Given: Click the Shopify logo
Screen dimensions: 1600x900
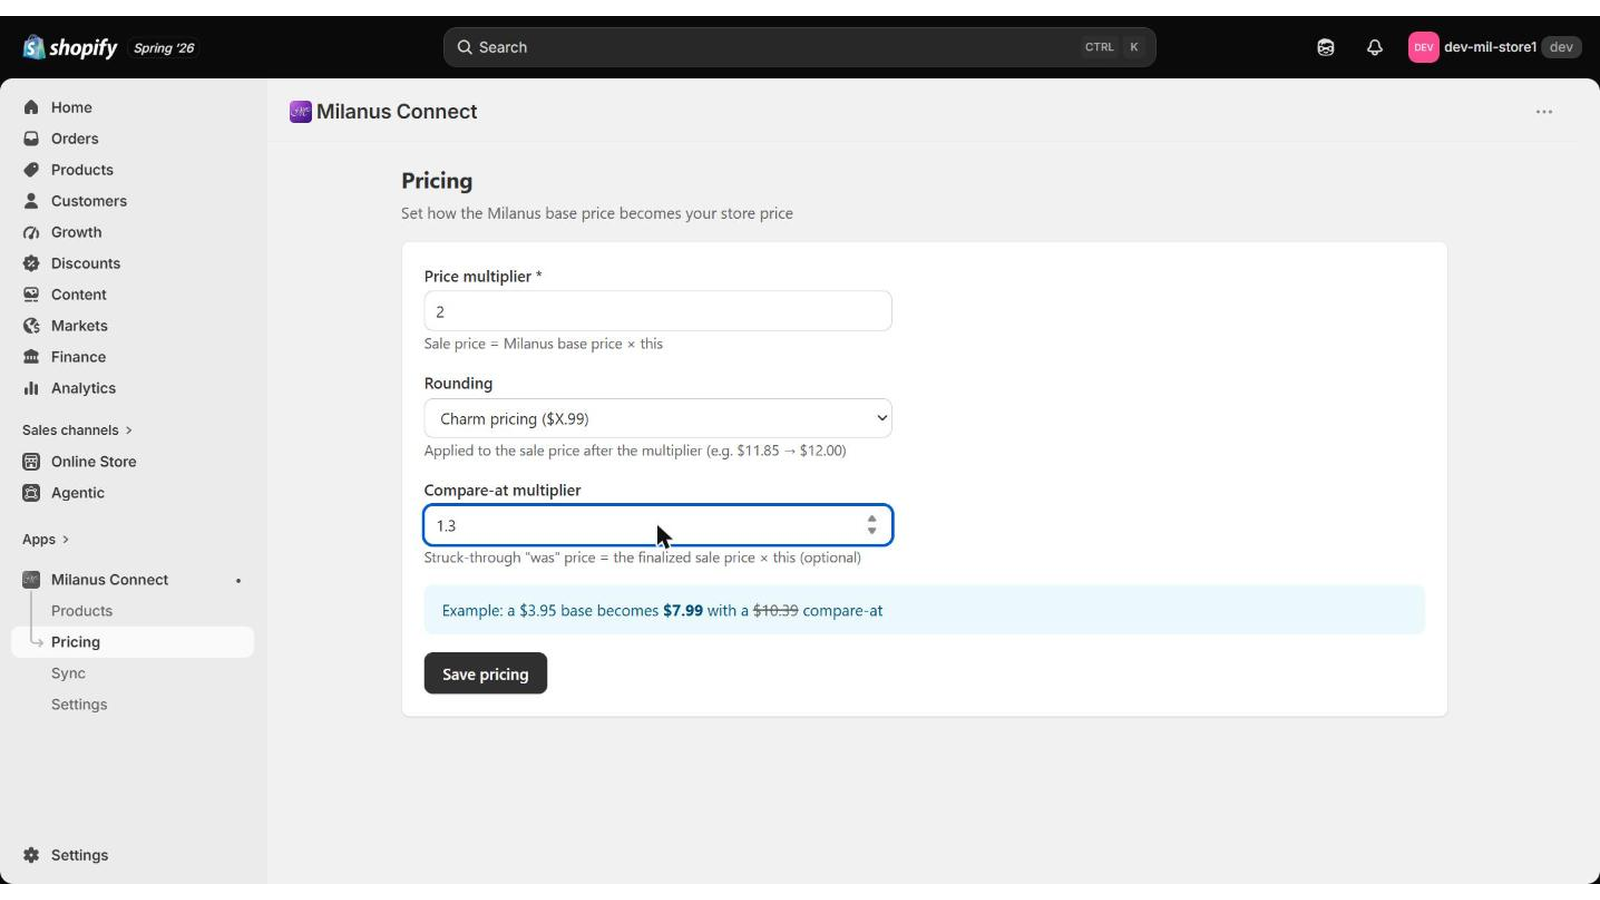Looking at the screenshot, I should point(70,47).
